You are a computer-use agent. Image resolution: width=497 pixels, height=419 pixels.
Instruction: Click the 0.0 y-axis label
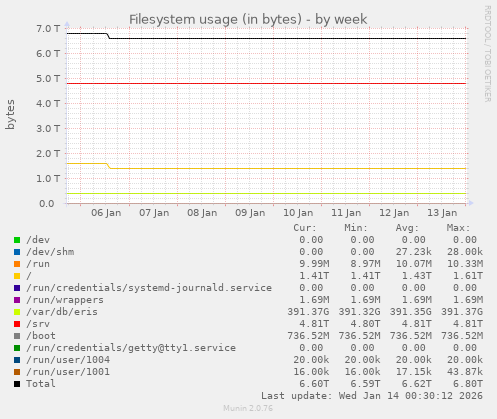pos(47,204)
